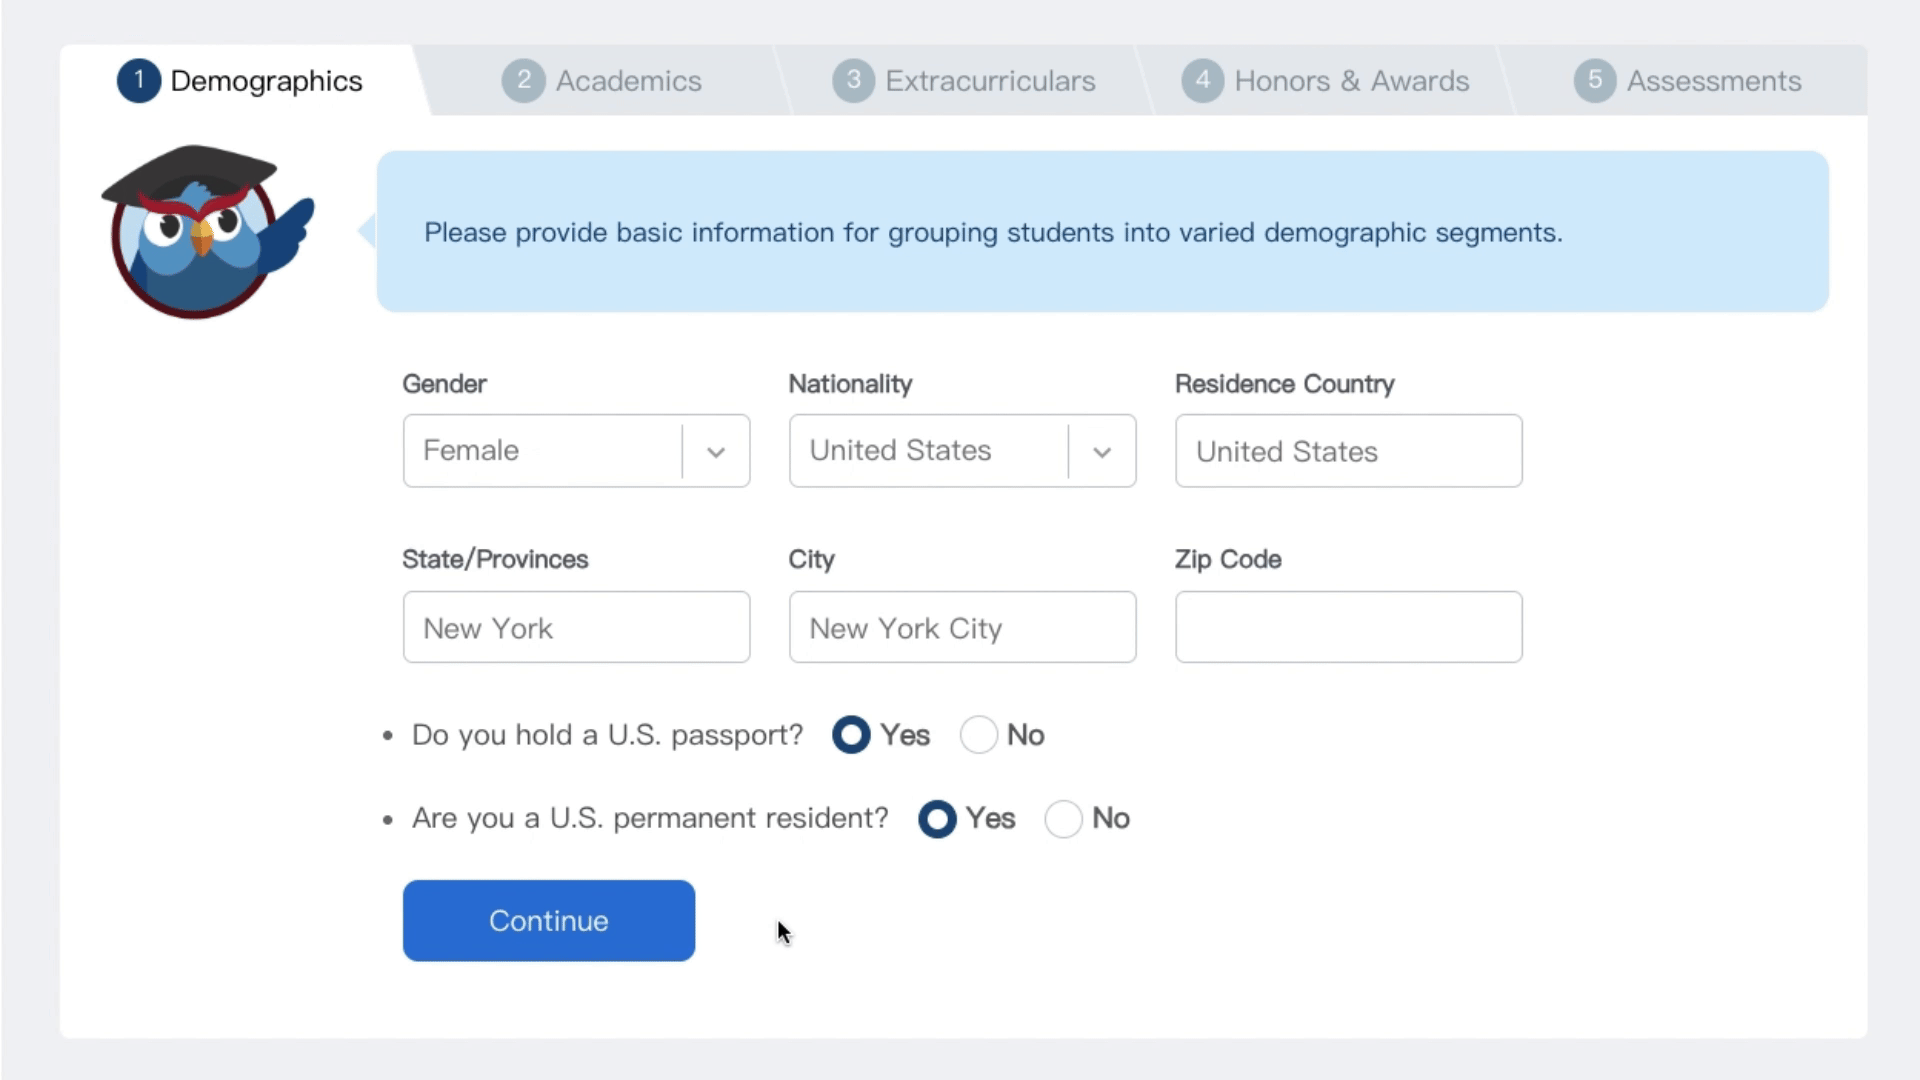The width and height of the screenshot is (1920, 1080).
Task: Click step 2 circle icon on Academics
Action: 523,81
